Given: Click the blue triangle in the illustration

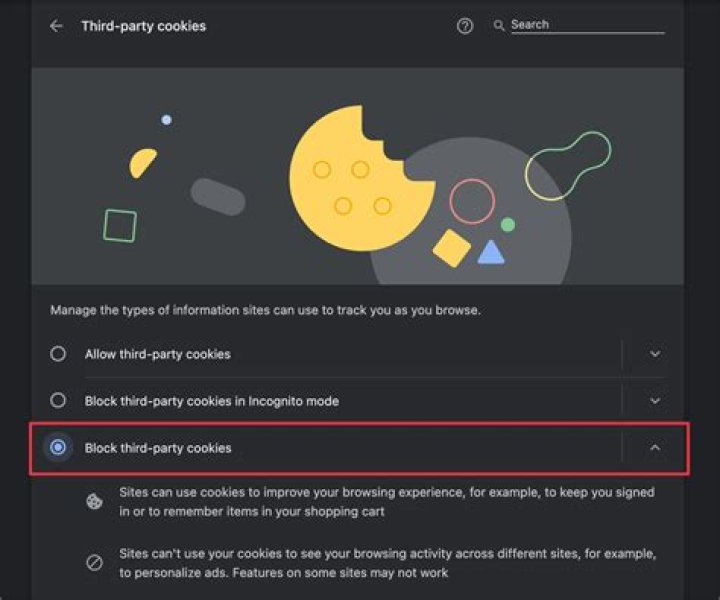Looking at the screenshot, I should point(490,251).
